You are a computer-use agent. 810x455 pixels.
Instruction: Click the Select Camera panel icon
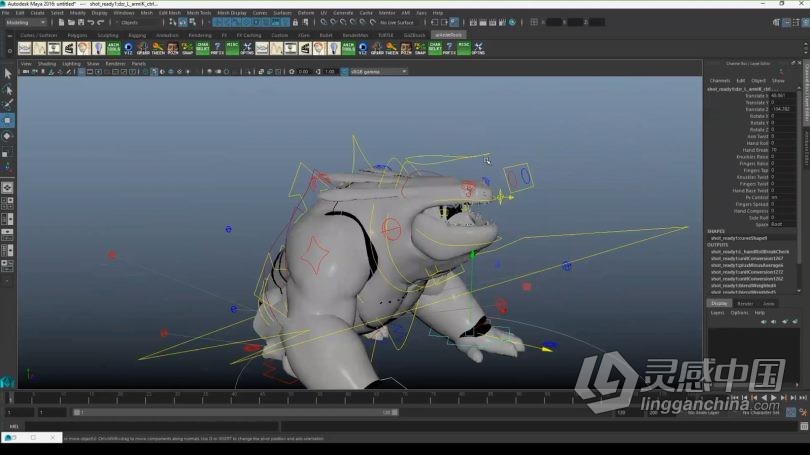(25, 72)
